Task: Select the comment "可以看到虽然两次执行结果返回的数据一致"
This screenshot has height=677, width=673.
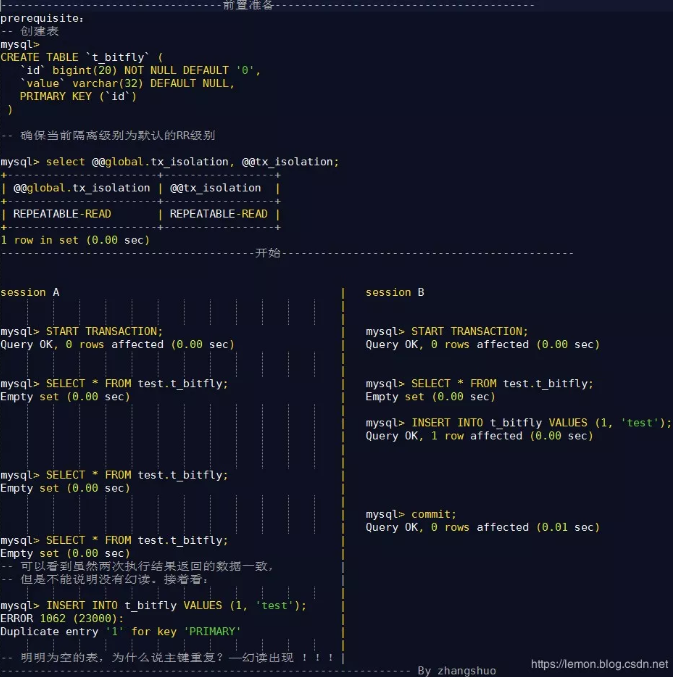Action: coord(147,566)
